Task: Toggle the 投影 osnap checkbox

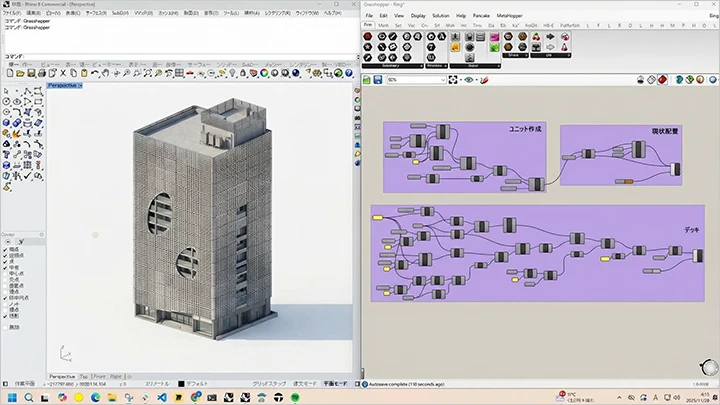Action: point(6,316)
